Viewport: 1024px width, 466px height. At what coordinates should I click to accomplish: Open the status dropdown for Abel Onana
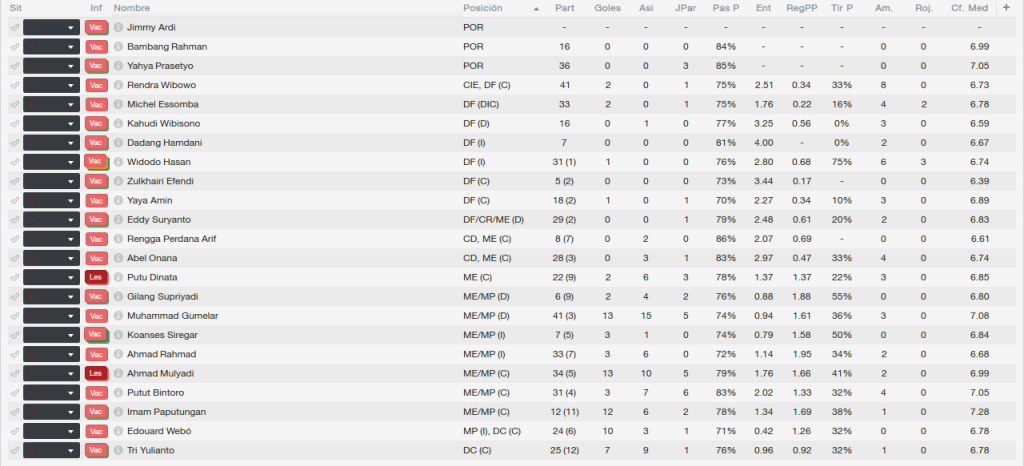coord(52,258)
